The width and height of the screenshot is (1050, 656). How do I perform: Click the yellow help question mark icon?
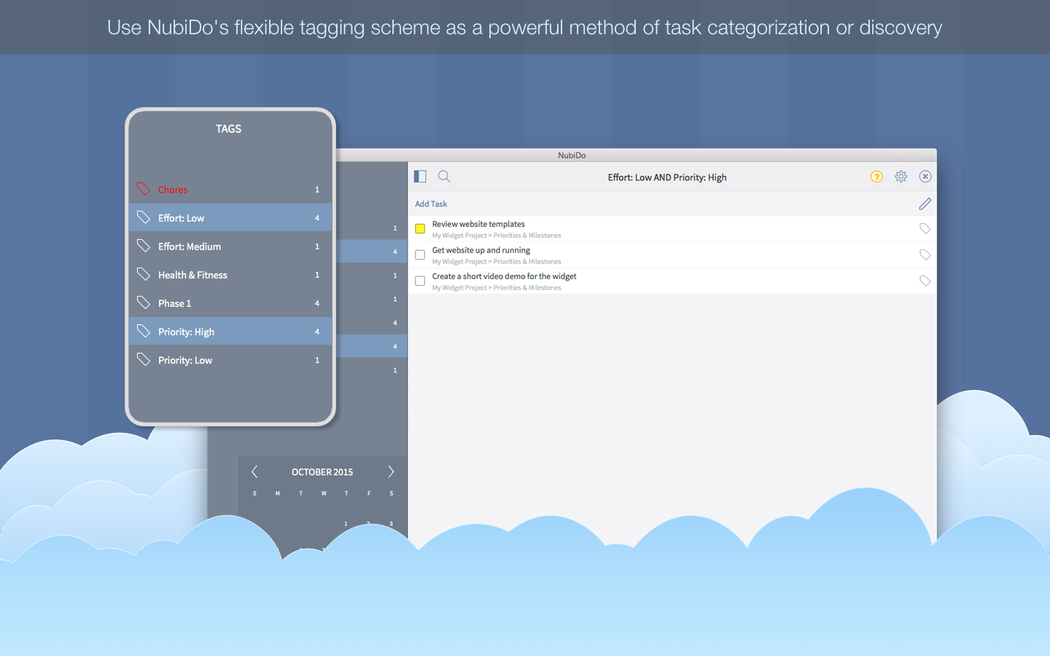click(877, 177)
